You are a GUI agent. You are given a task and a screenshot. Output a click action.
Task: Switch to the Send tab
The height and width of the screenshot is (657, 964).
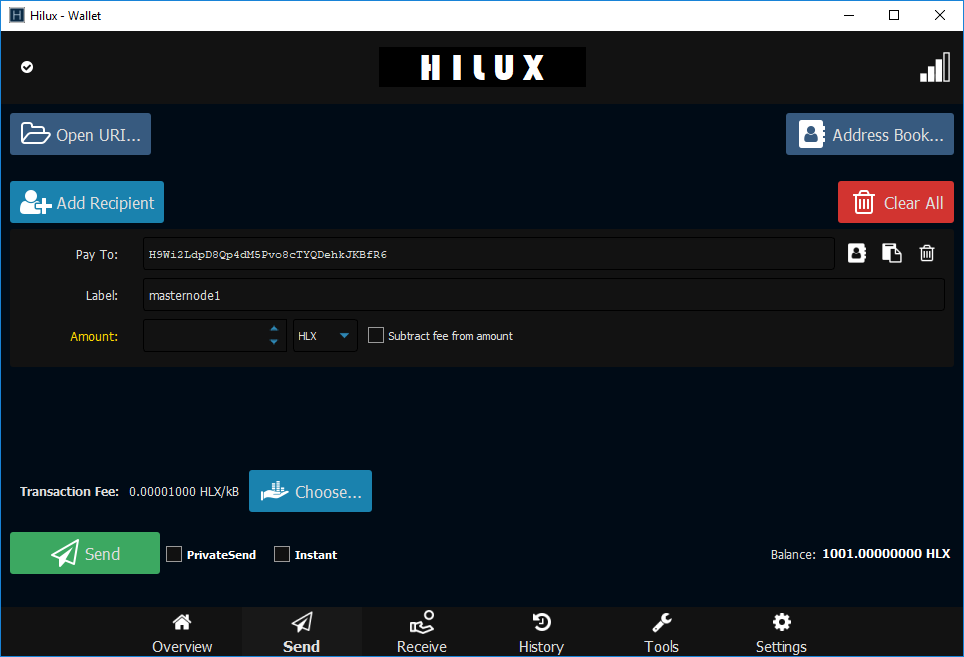[x=301, y=632]
